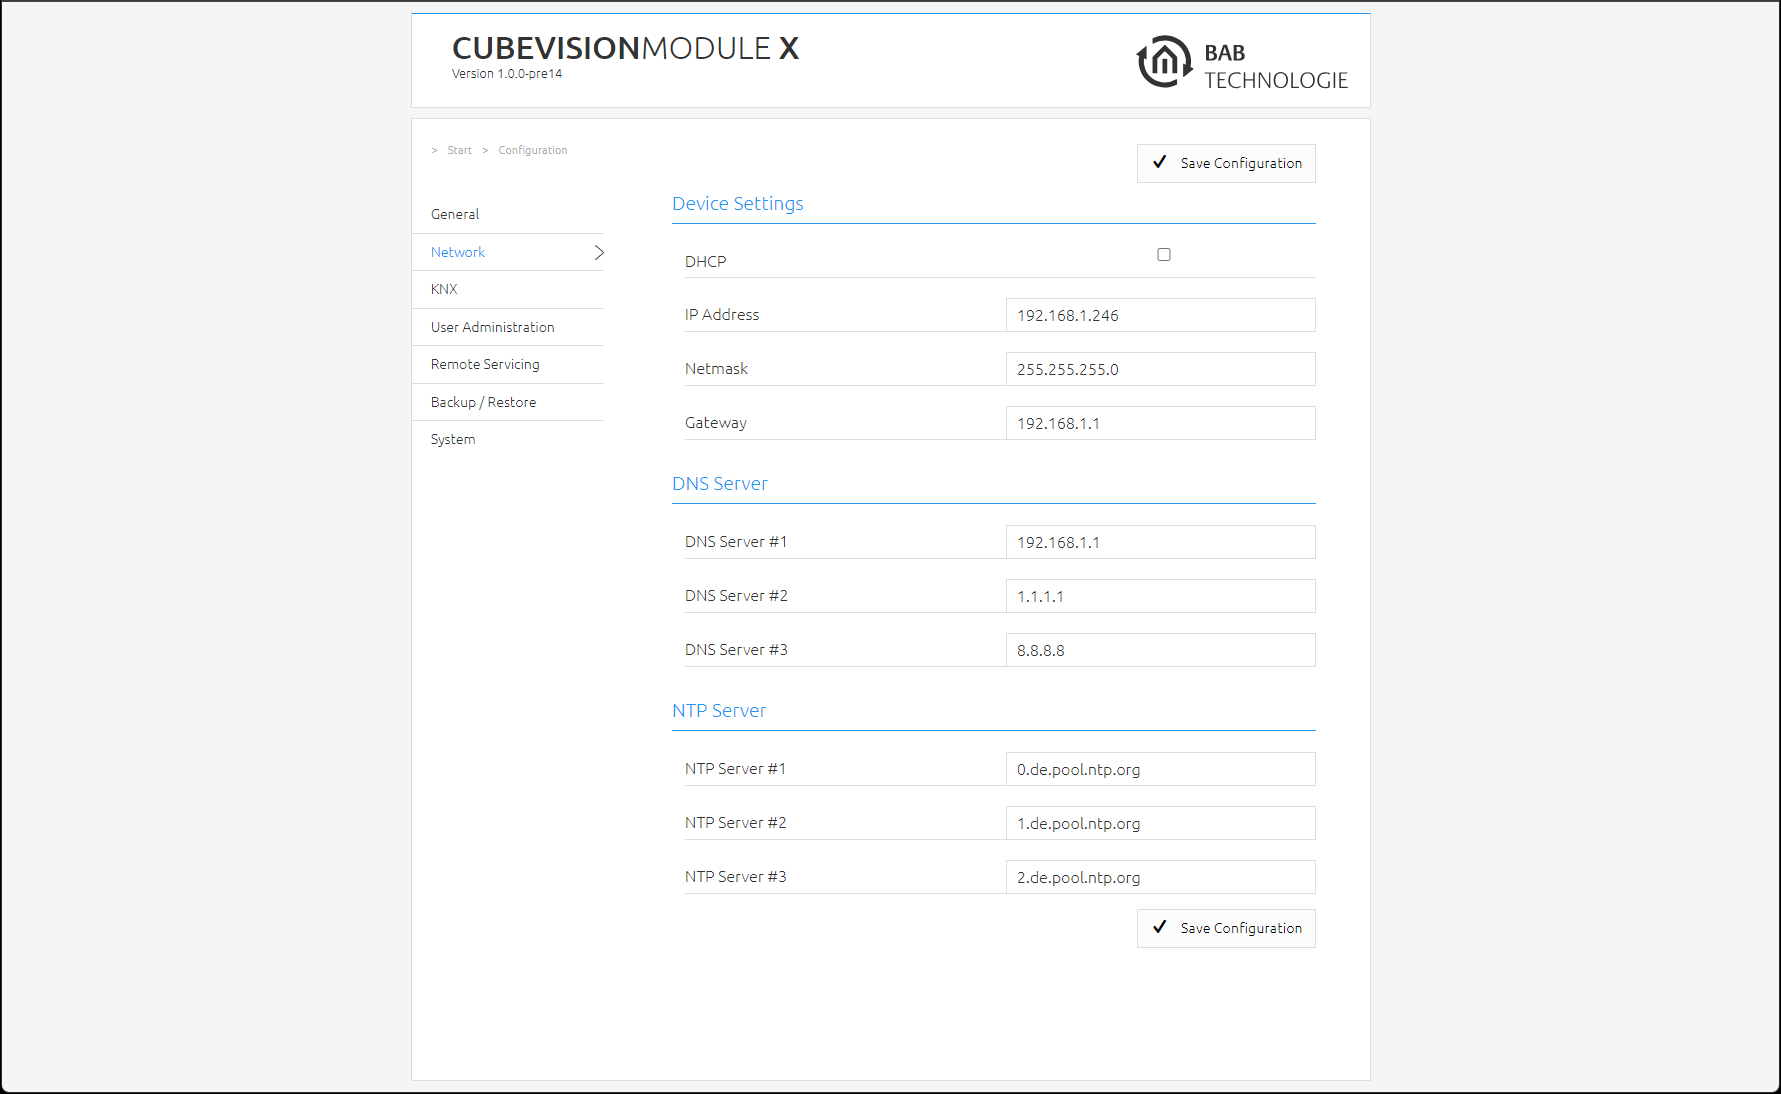
Task: Click the NTP Server #2 label
Action: click(736, 823)
